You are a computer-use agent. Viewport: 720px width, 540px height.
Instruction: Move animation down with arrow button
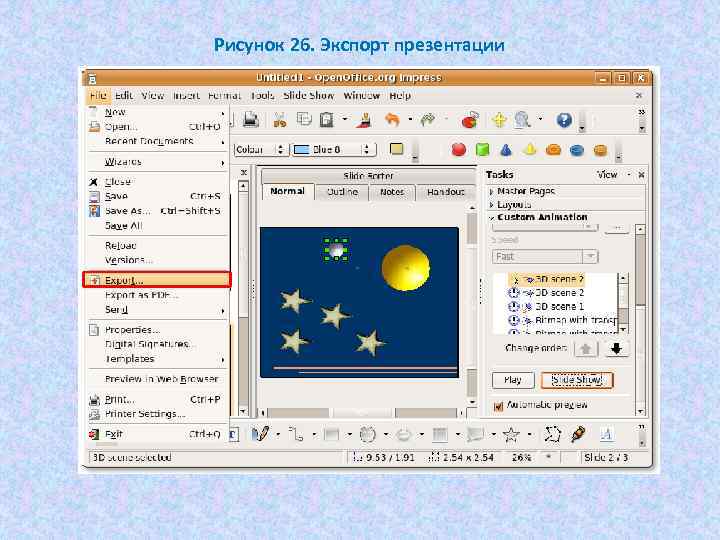pos(616,349)
